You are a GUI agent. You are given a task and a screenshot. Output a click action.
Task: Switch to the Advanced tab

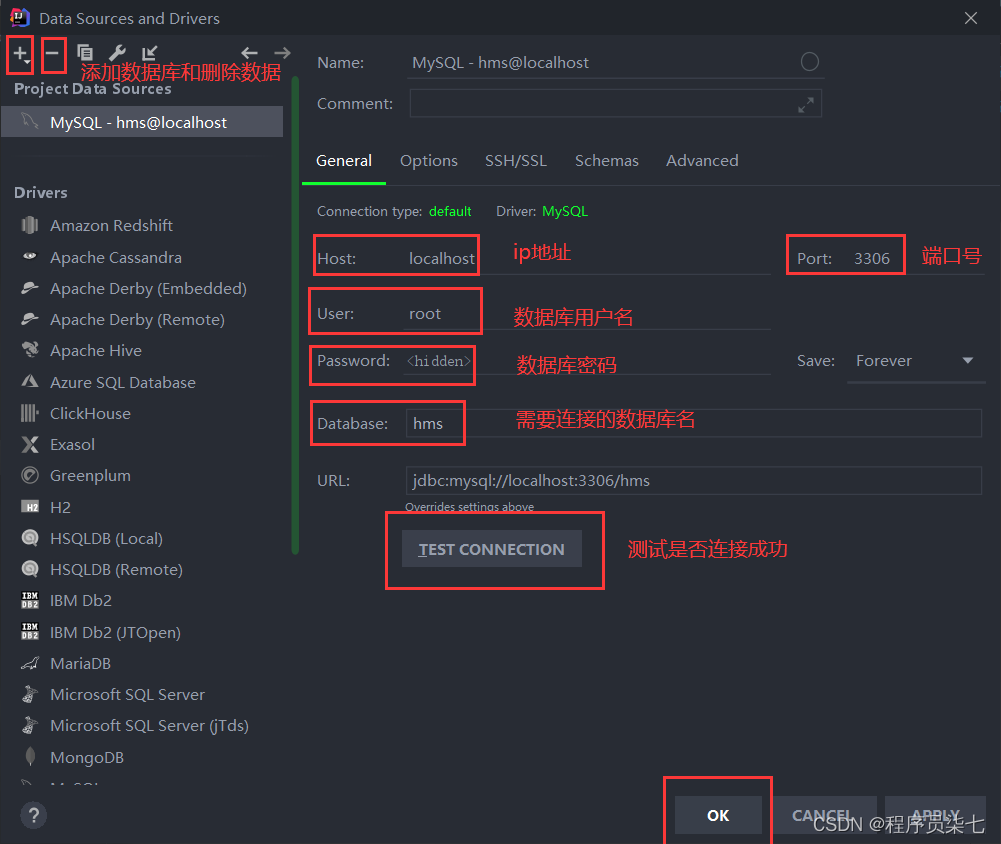click(x=702, y=161)
